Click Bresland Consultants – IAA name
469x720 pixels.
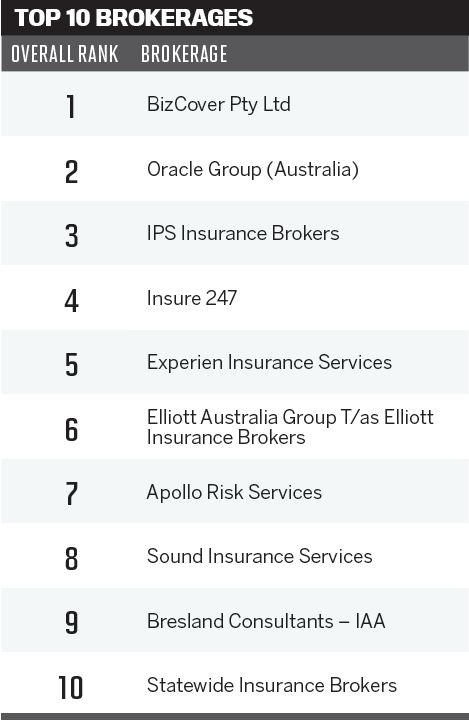266,621
